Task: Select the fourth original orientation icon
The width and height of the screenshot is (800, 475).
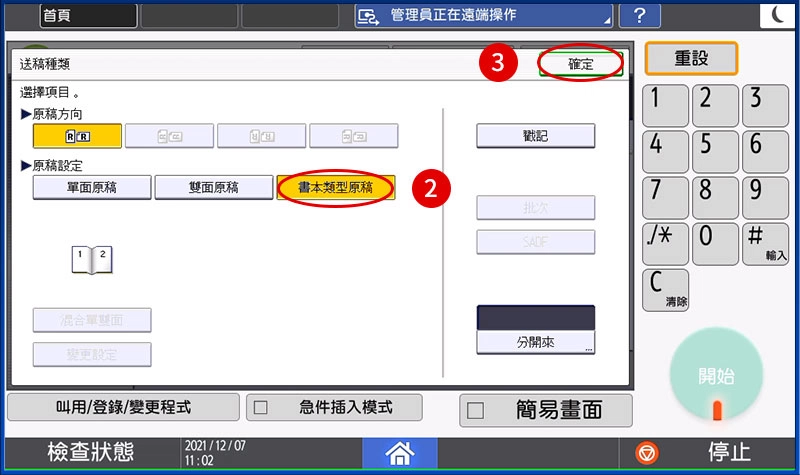Action: click(354, 136)
